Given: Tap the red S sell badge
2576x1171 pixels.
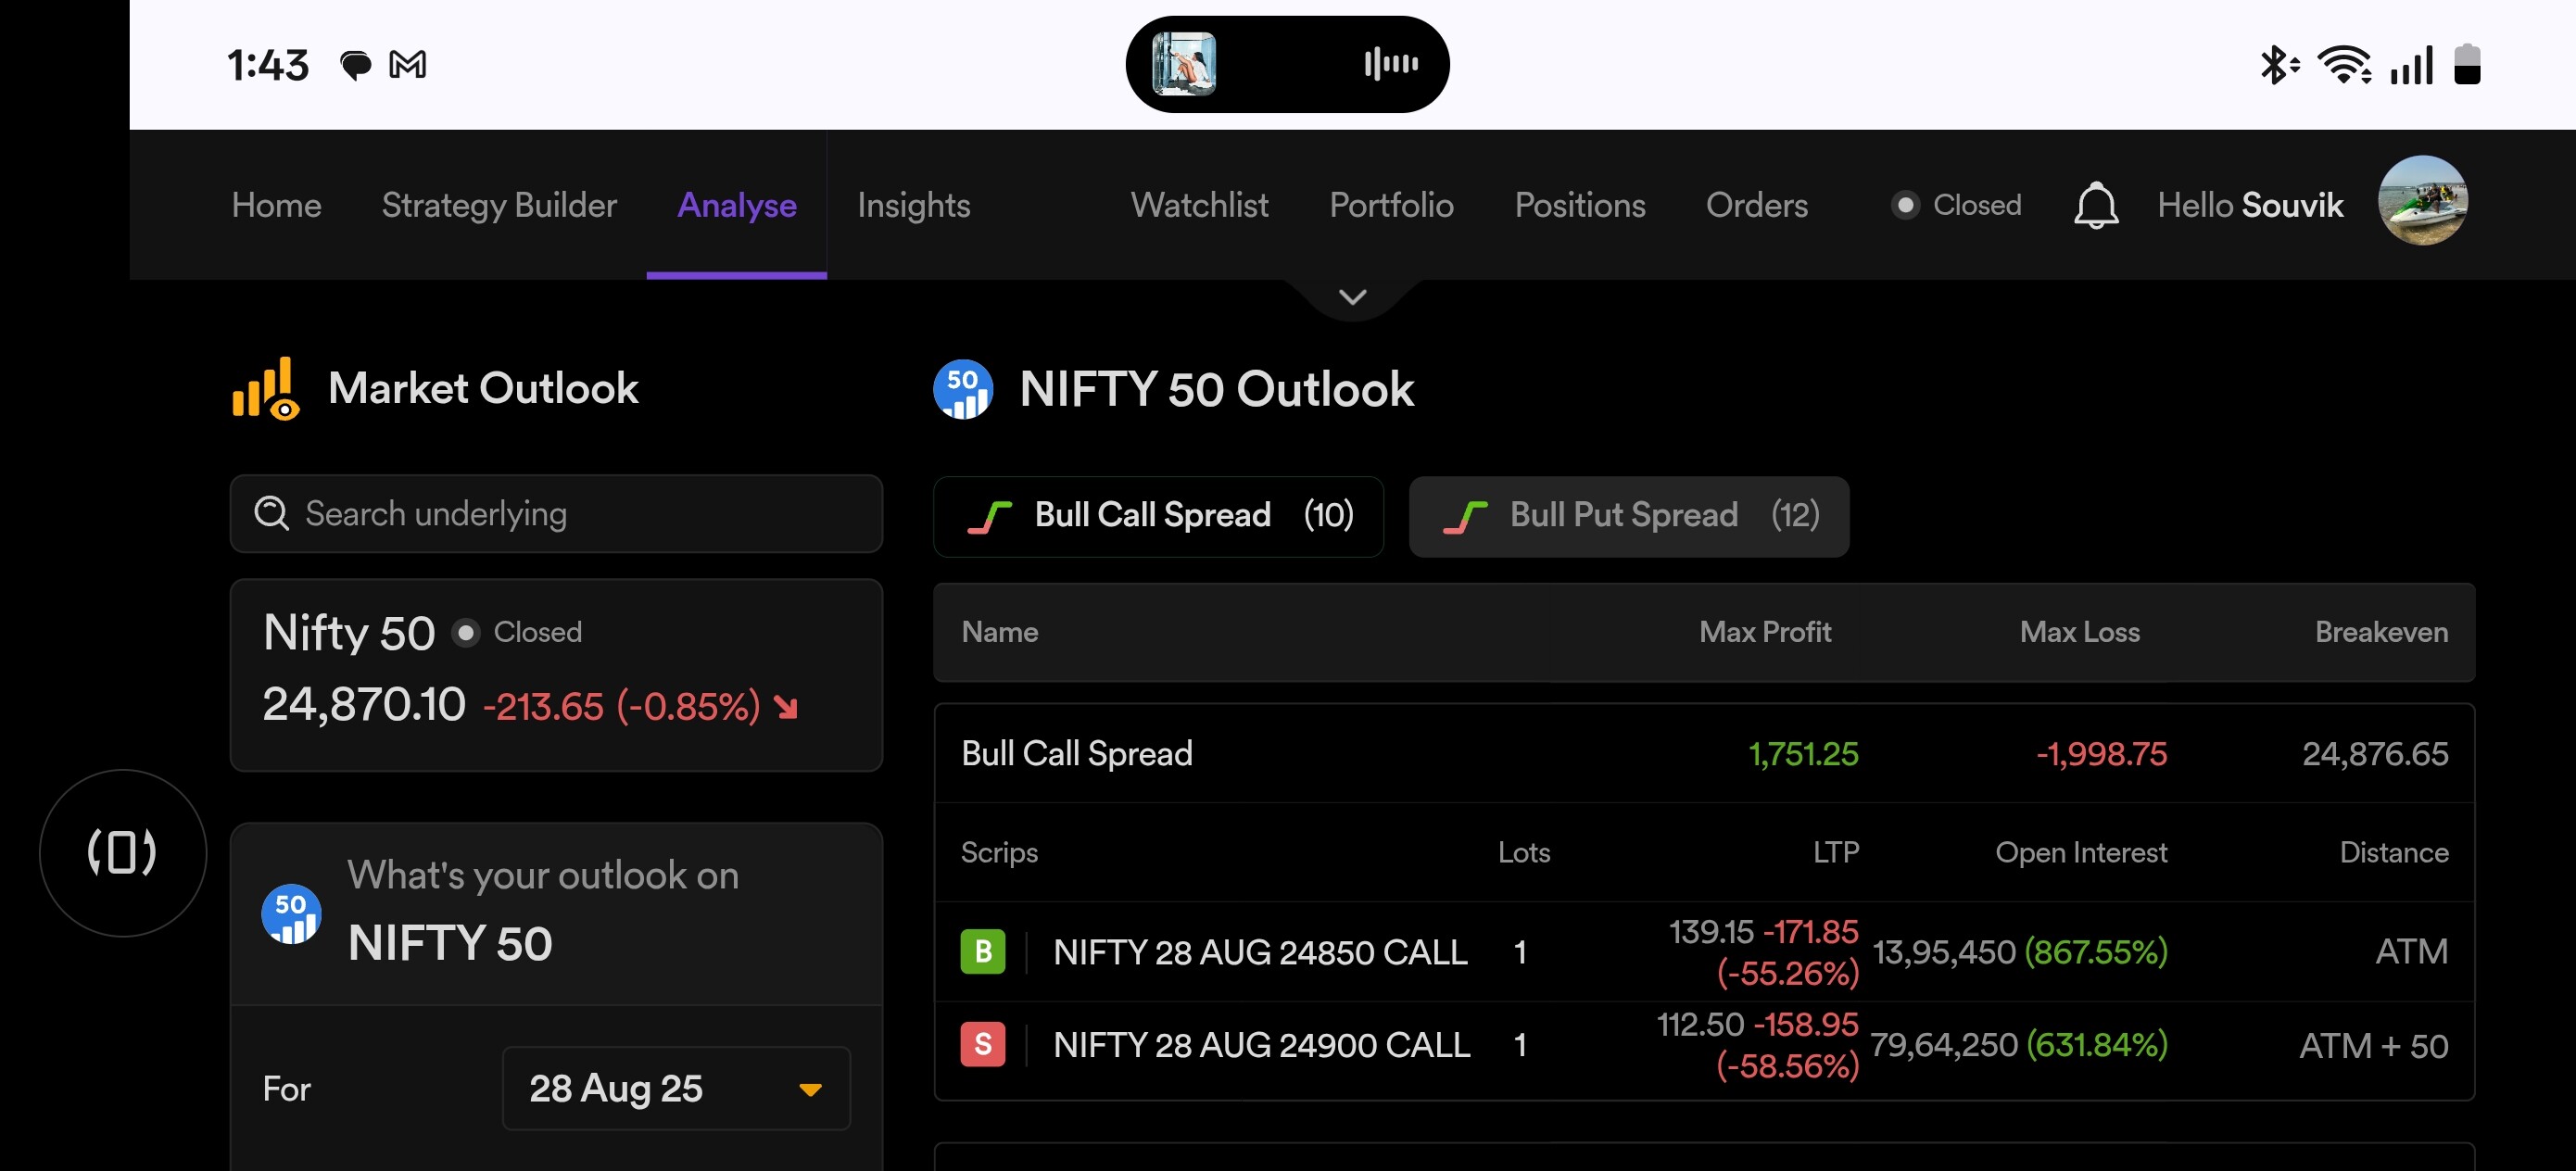Looking at the screenshot, I should (983, 1044).
